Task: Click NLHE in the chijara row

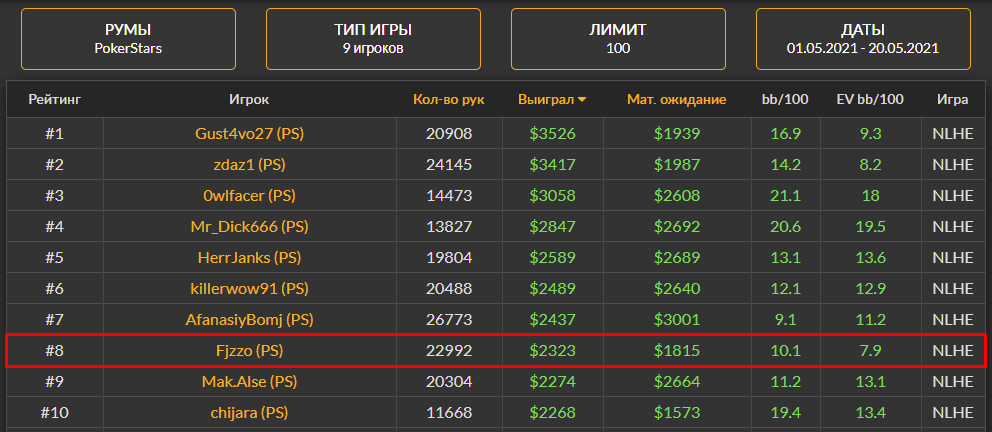Action: click(x=953, y=412)
